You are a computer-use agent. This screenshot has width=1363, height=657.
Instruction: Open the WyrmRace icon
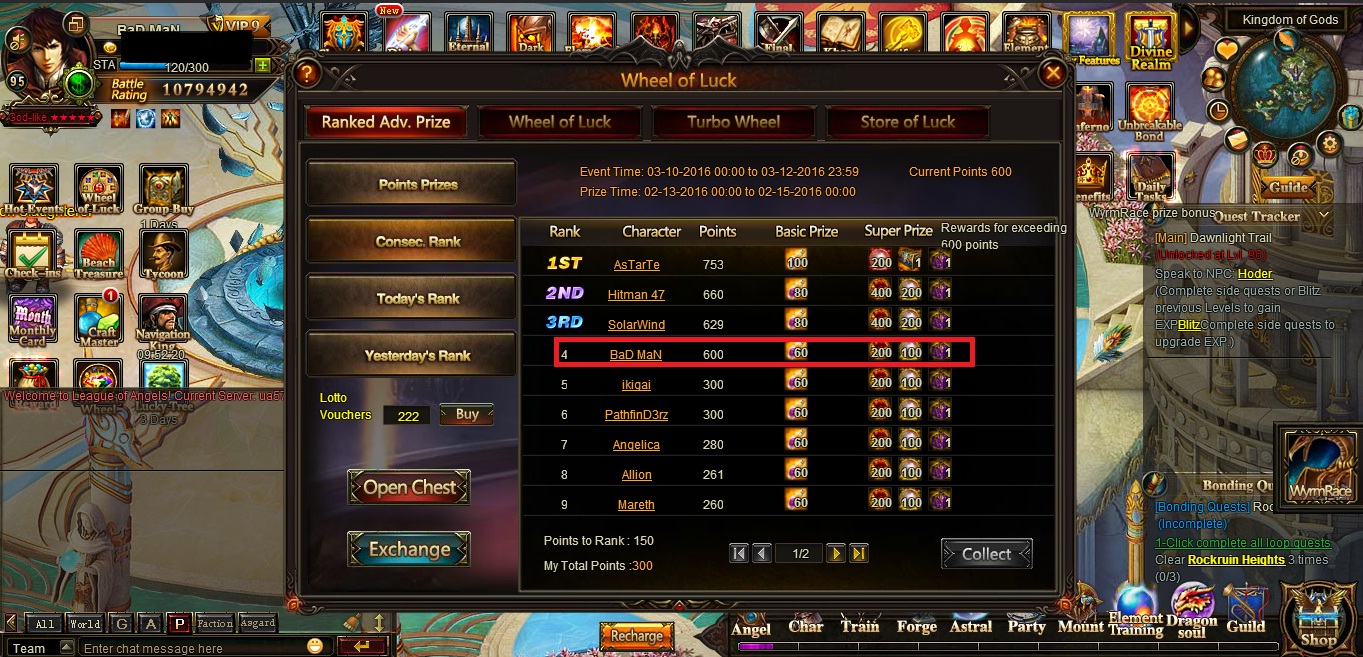[x=1319, y=467]
